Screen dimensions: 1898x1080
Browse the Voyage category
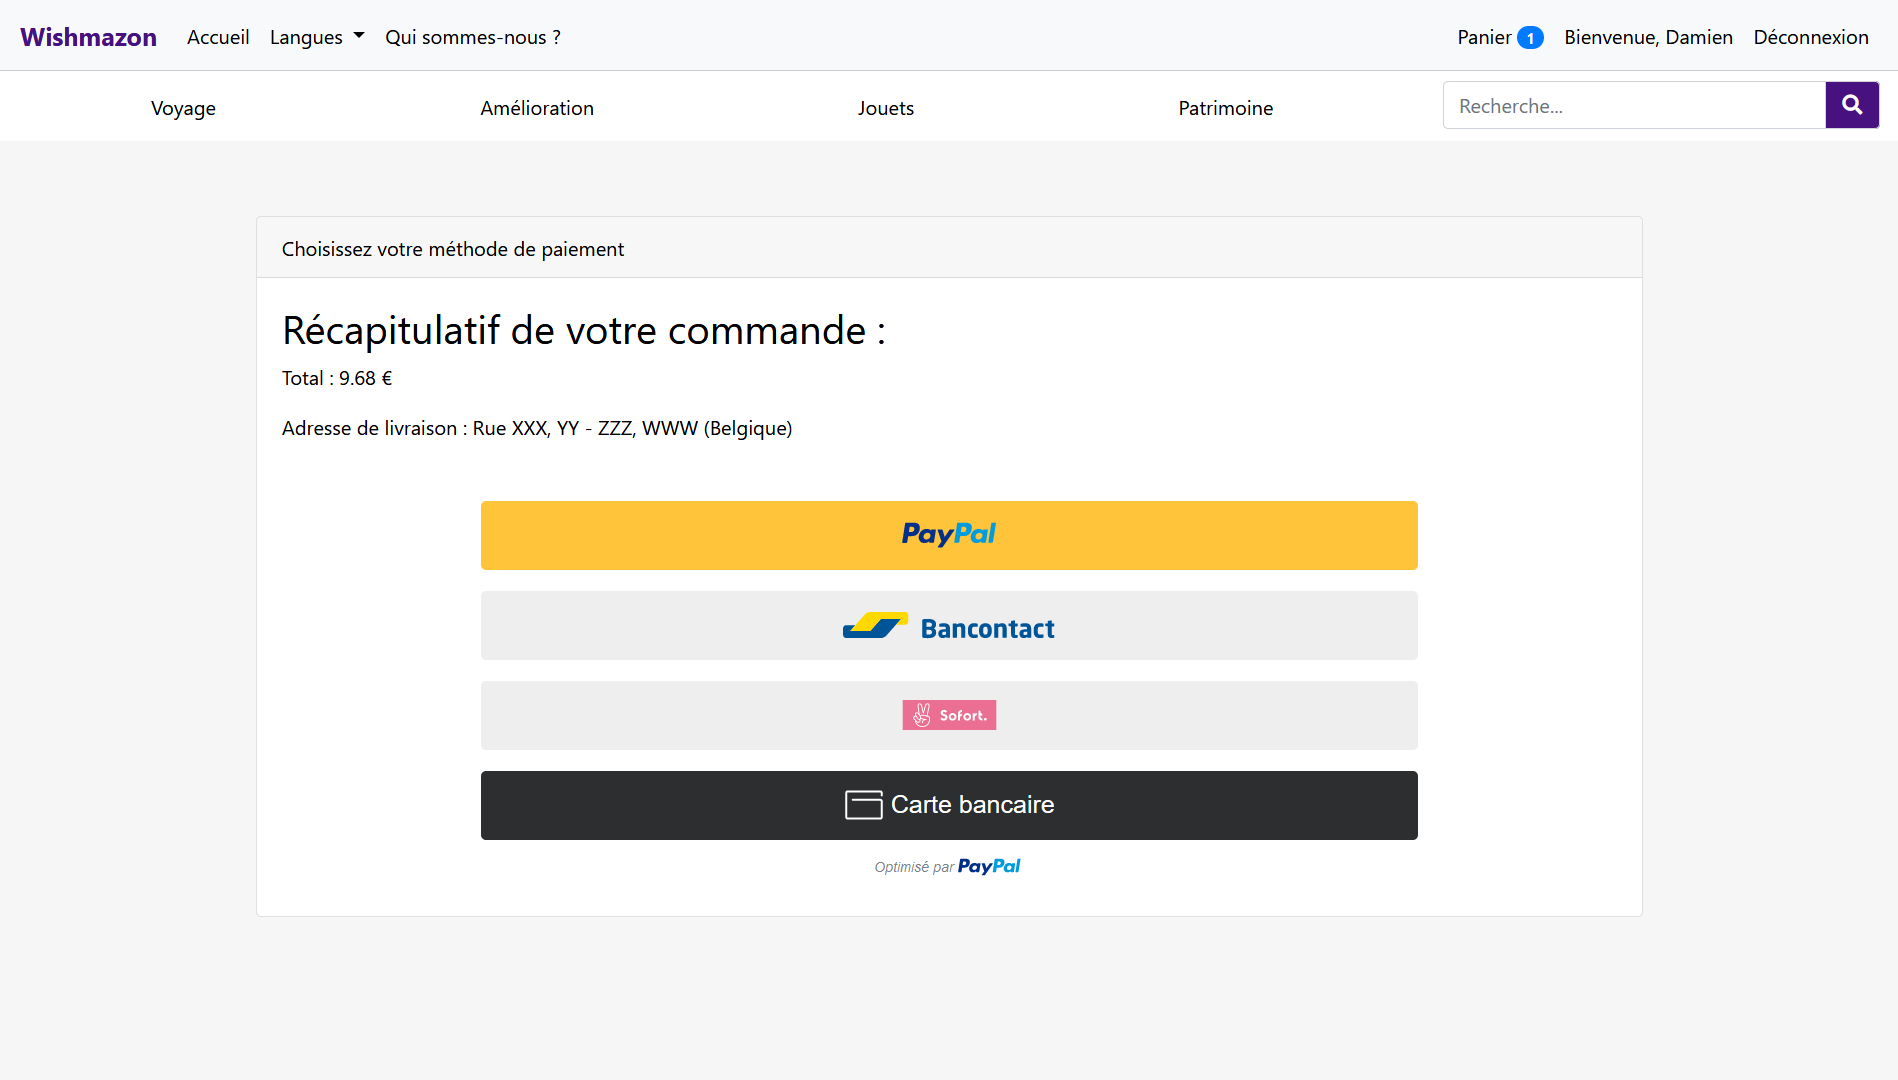(x=183, y=108)
